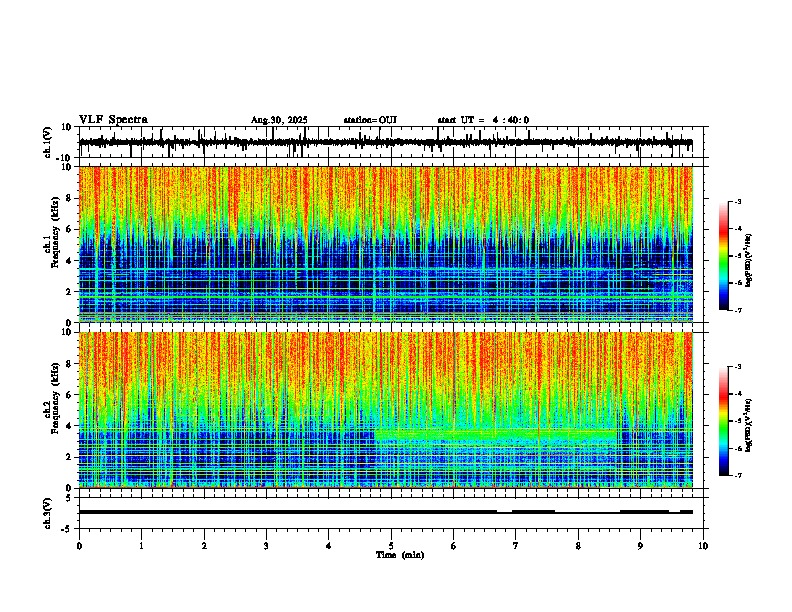Select the "Aug.30, 2025" date label
This screenshot has width=792, height=612.
click(x=279, y=120)
